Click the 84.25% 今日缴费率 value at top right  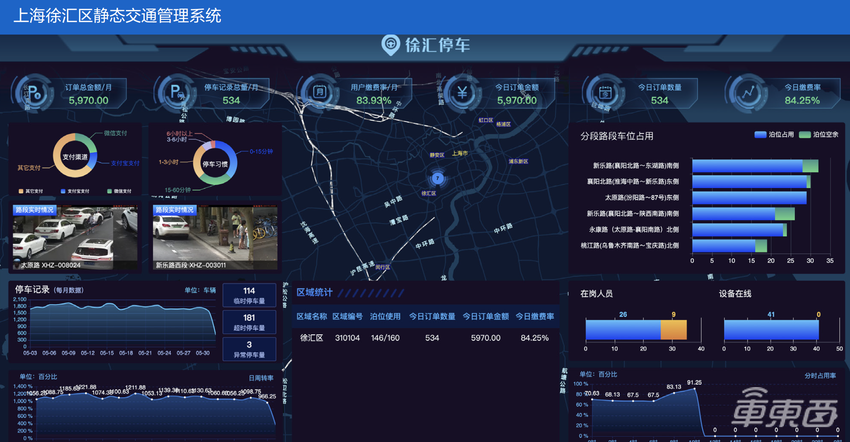802,100
